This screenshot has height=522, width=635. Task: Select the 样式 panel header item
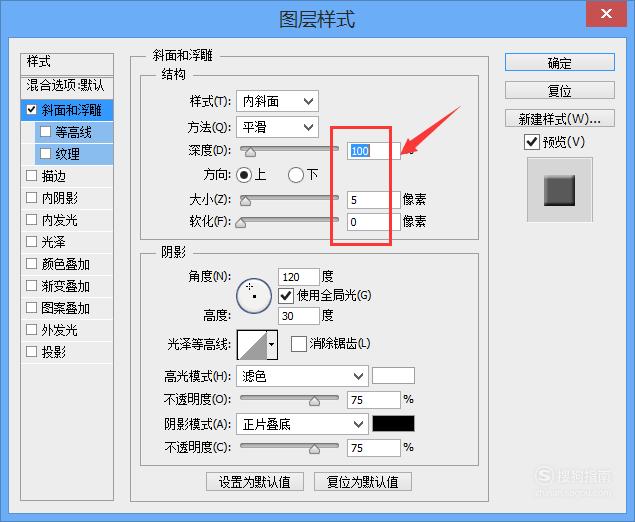pyautogui.click(x=67, y=63)
